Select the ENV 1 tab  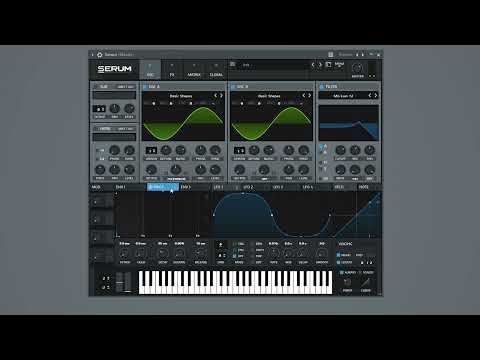click(121, 187)
